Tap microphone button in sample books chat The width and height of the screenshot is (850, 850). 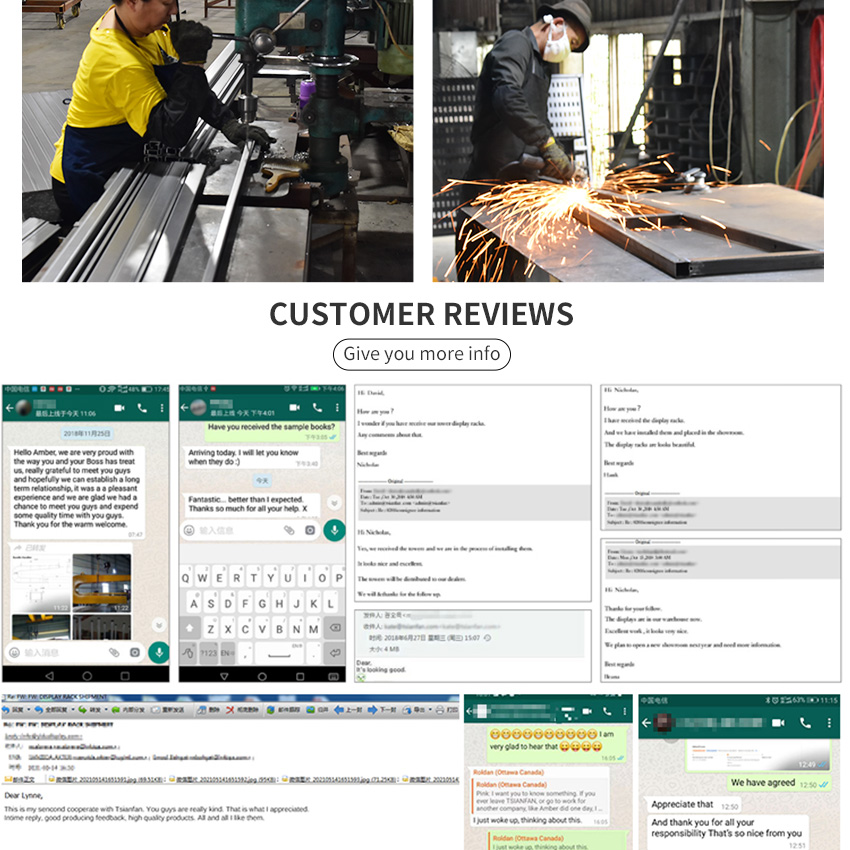334,530
